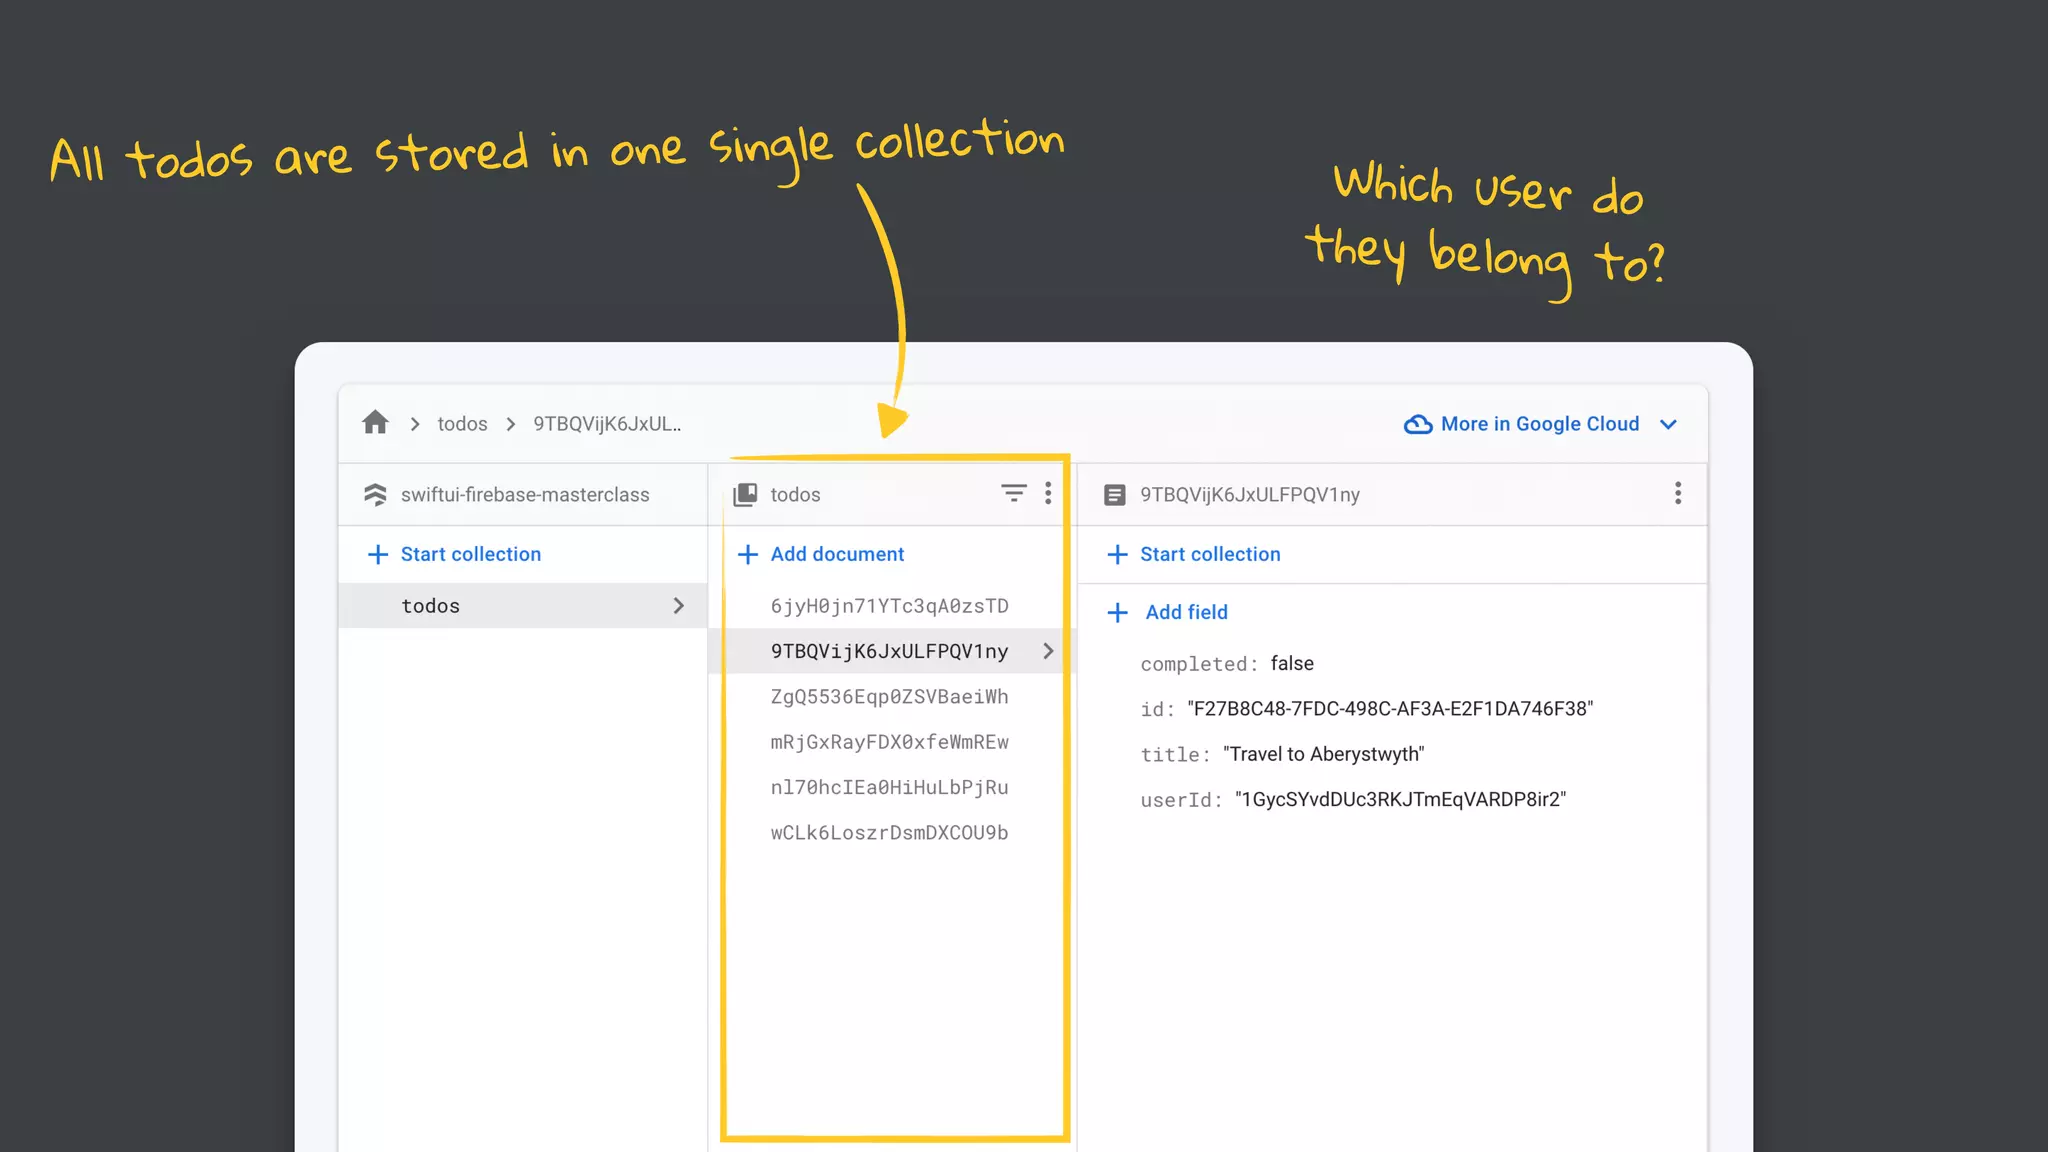Screen dimensions: 2048x1152
Task: Add field to the document
Action: point(1186,612)
